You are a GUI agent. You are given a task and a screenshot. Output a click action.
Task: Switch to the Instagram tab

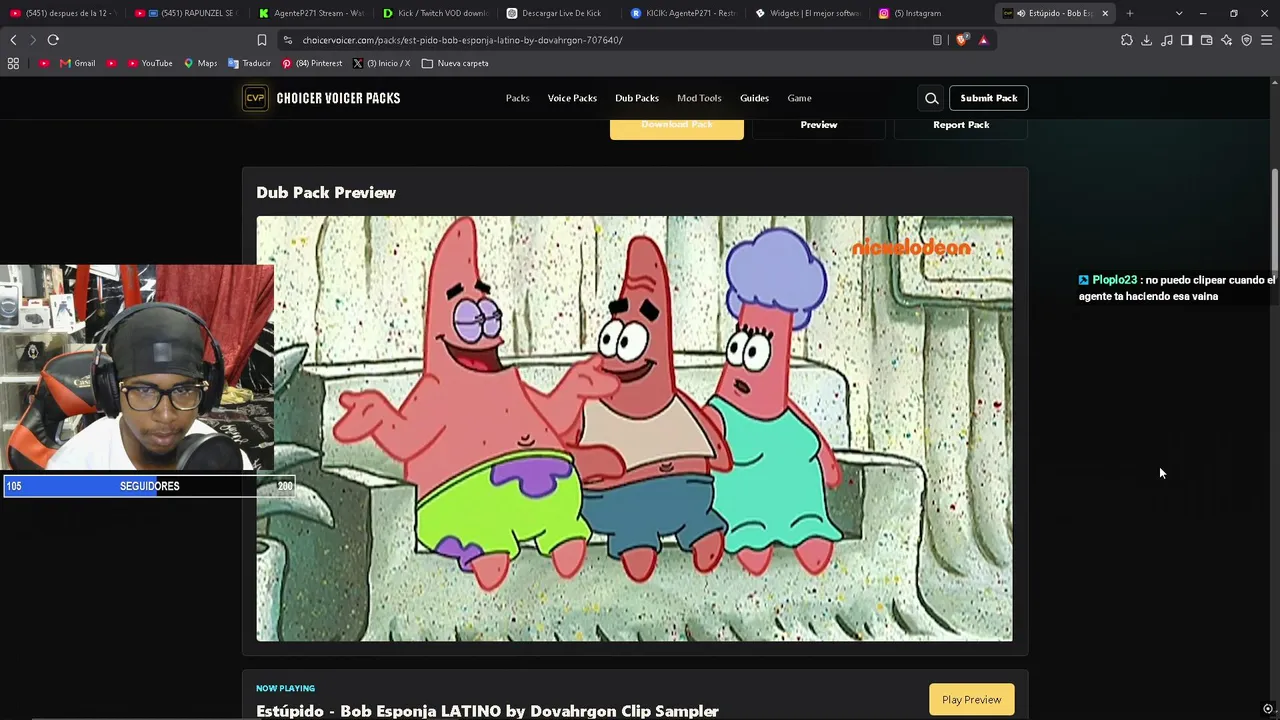[x=932, y=13]
